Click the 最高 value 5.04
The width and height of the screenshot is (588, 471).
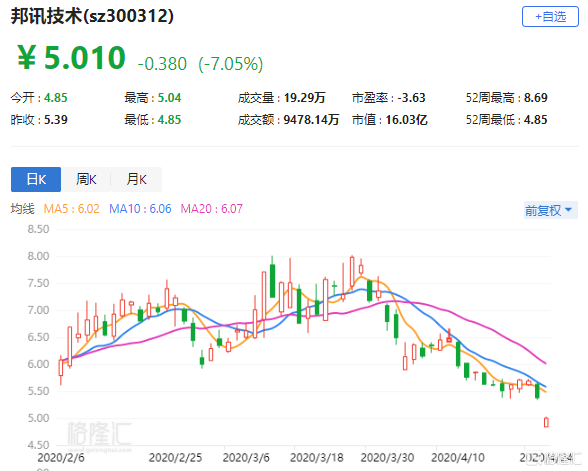point(169,98)
